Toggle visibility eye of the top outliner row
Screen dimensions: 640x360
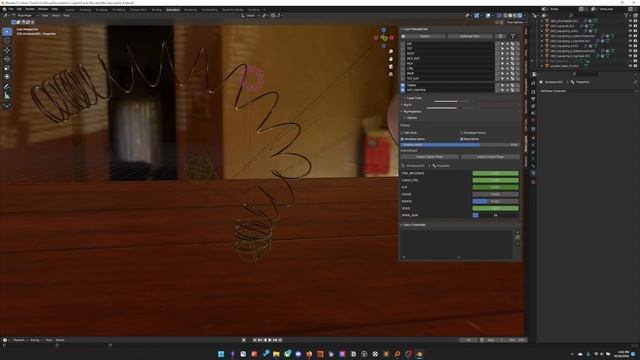[631, 21]
